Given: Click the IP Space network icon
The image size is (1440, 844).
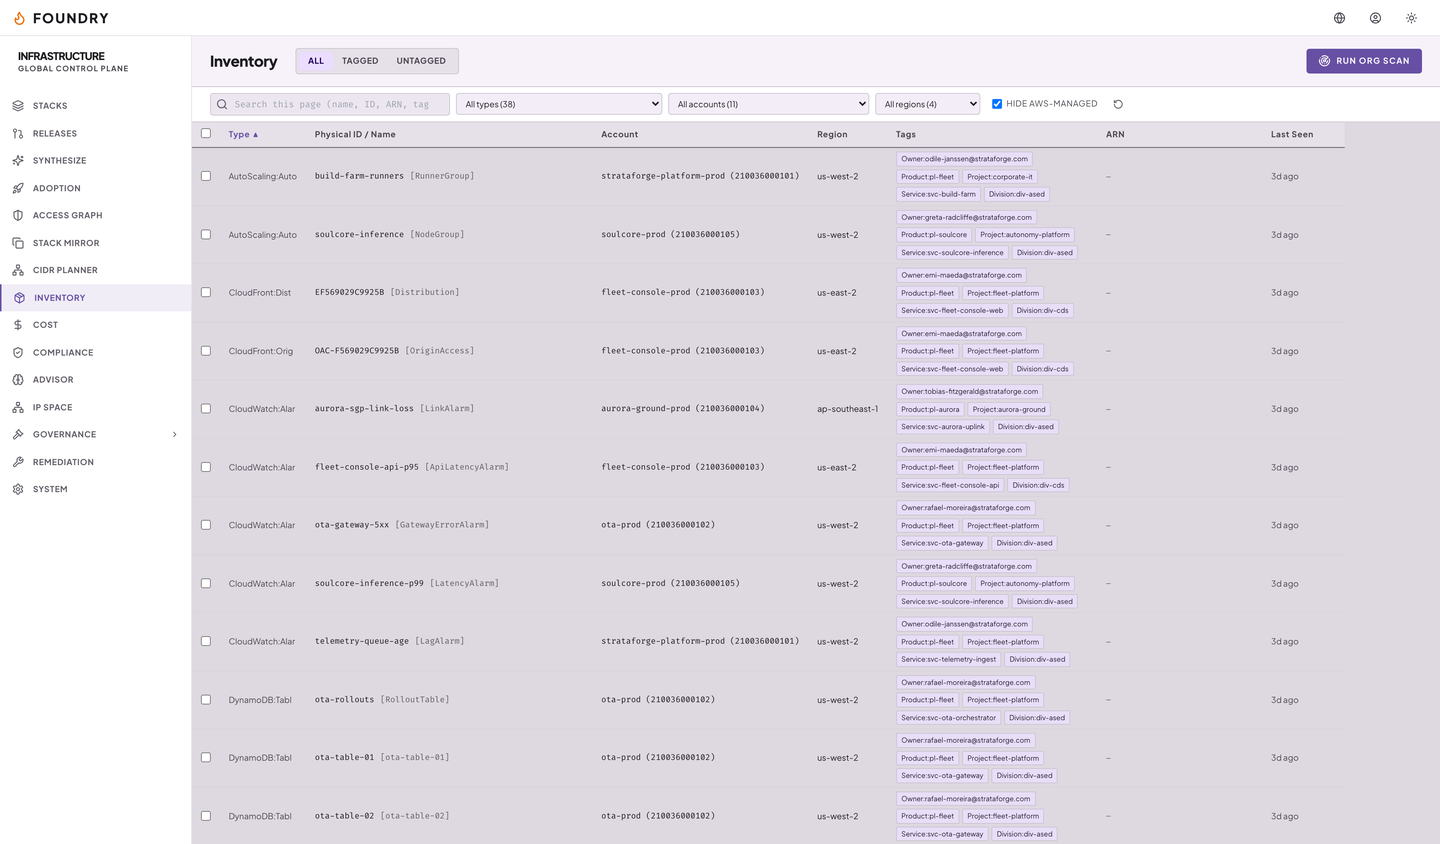Looking at the screenshot, I should [x=18, y=407].
